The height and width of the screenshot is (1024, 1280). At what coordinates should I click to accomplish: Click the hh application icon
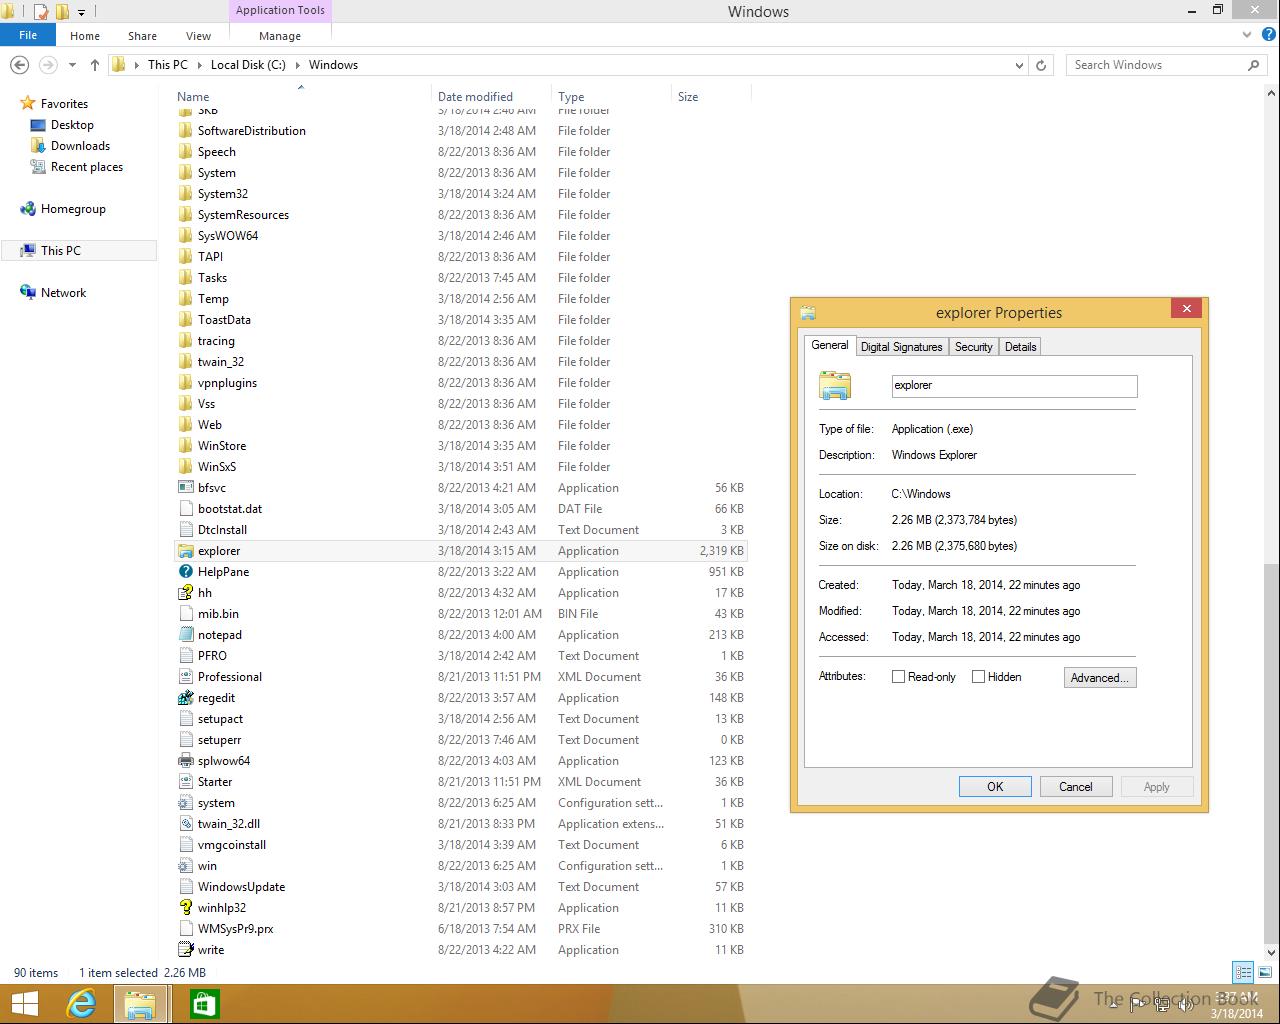pyautogui.click(x=185, y=593)
